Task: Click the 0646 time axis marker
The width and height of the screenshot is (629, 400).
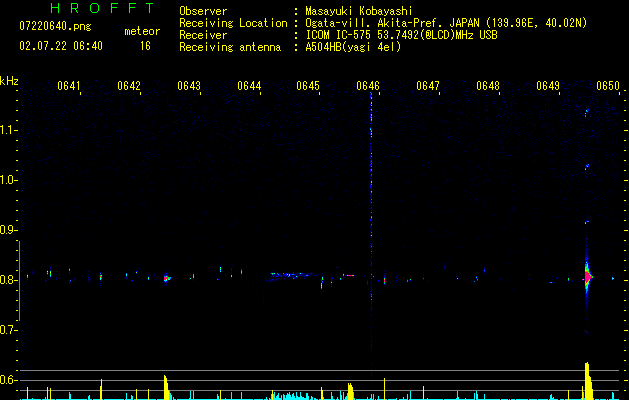Action: pyautogui.click(x=368, y=86)
